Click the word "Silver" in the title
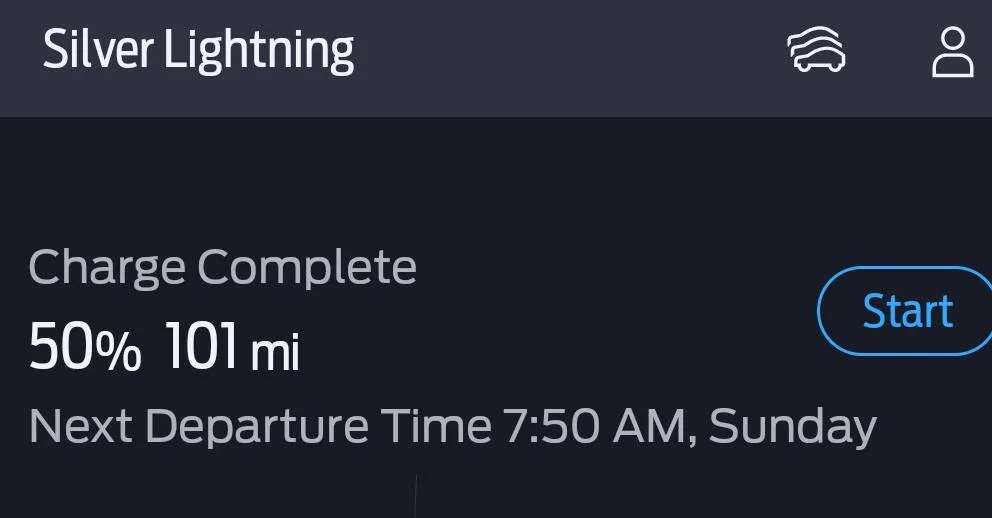The height and width of the screenshot is (518, 992). pyautogui.click(x=98, y=50)
